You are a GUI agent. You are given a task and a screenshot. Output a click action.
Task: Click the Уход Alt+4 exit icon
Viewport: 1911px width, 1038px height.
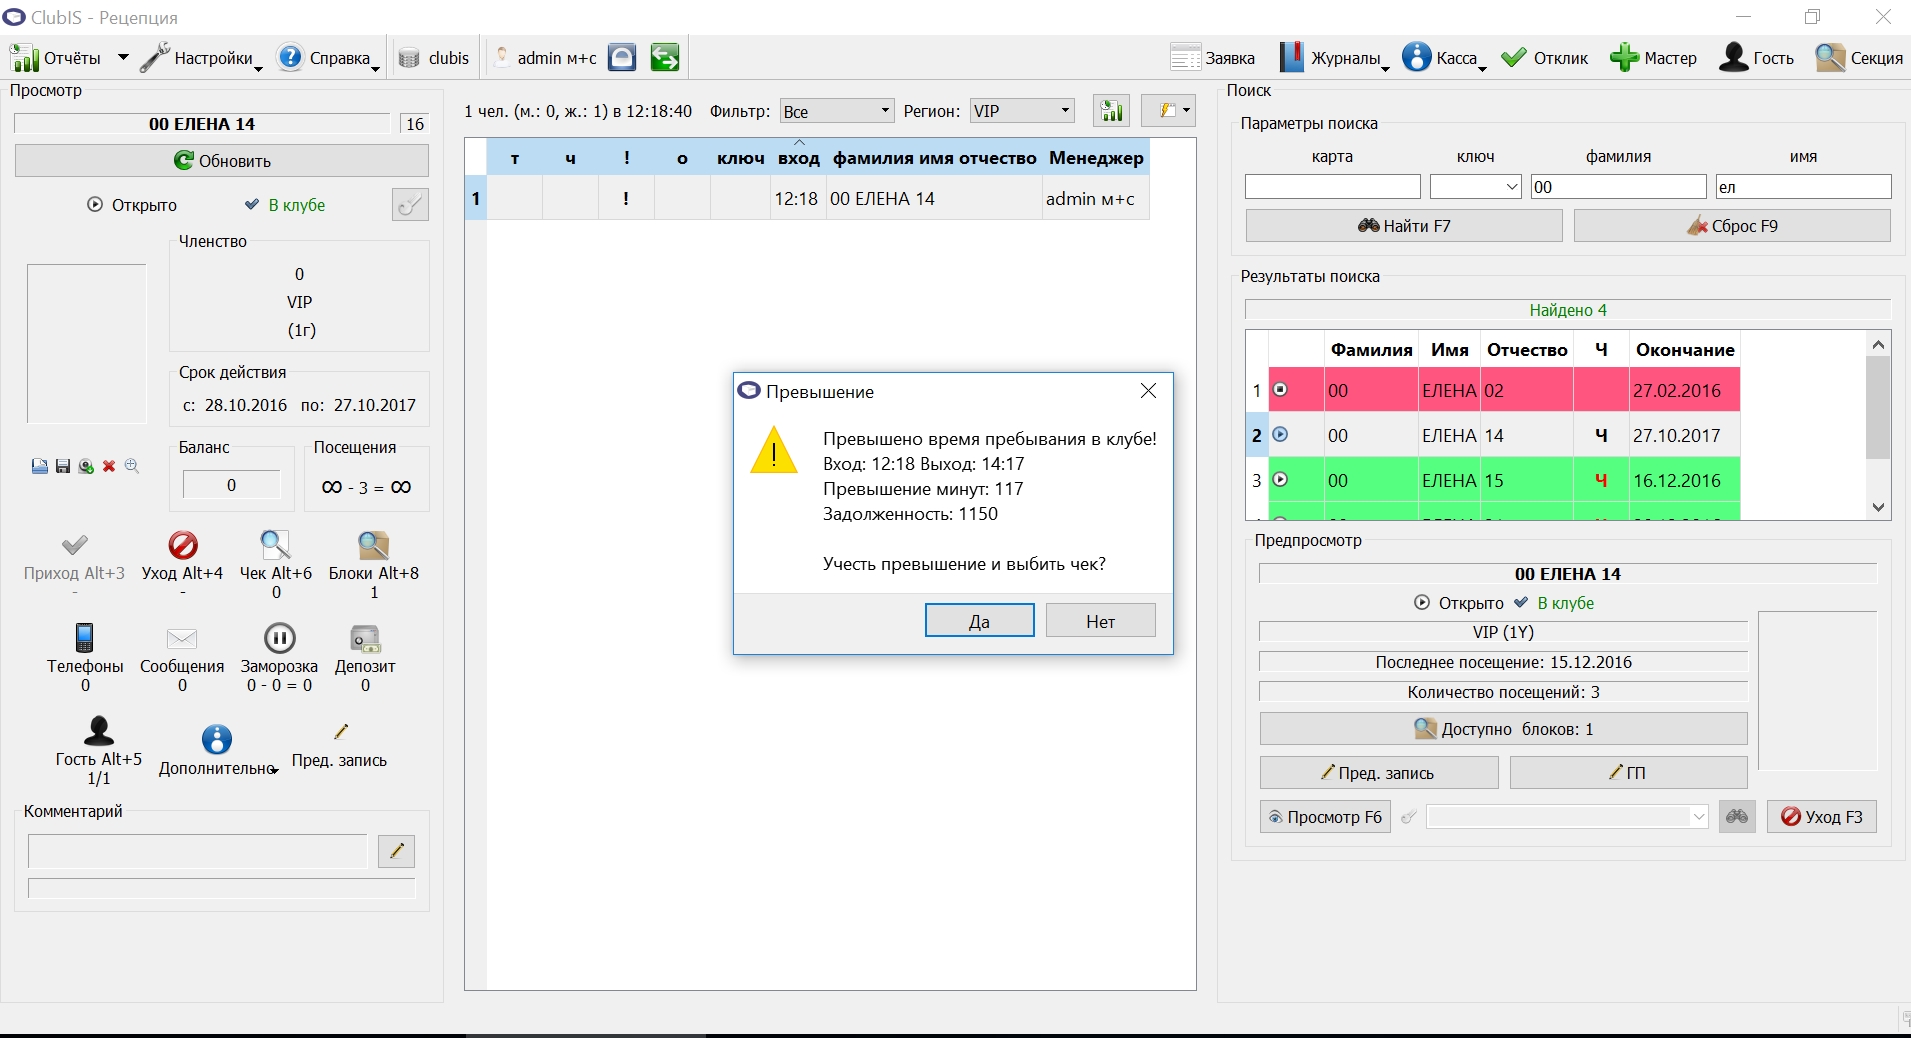pyautogui.click(x=183, y=545)
